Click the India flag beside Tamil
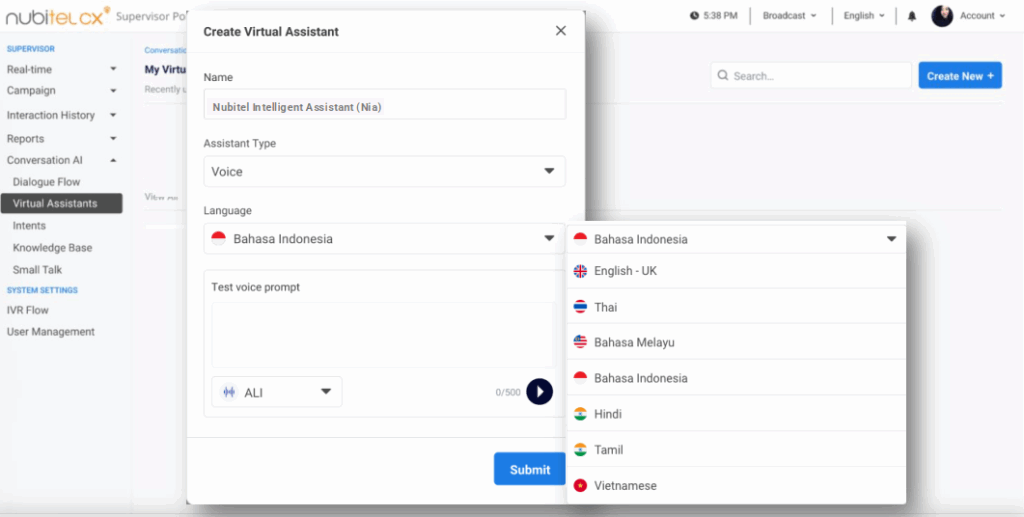Screen dimensions: 1024x517 tap(580, 450)
